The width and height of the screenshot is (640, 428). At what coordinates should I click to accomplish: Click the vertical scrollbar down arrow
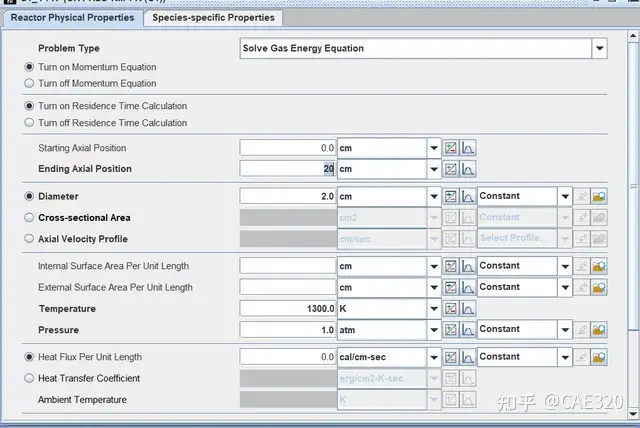[633, 414]
